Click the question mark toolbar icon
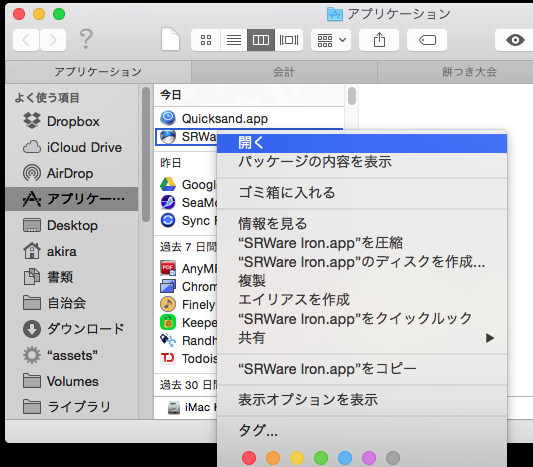Viewport: 533px width, 467px height. point(86,39)
